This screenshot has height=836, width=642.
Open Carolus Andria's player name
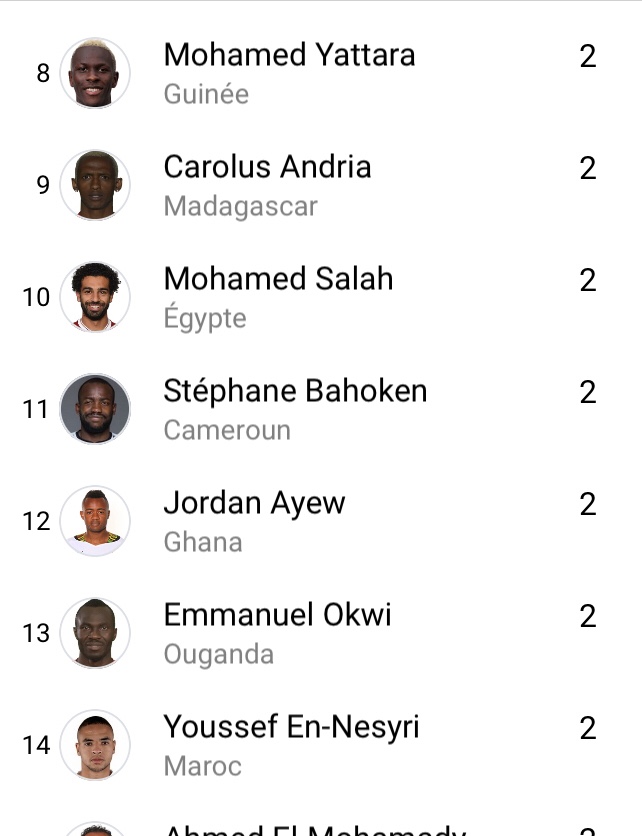tap(267, 167)
